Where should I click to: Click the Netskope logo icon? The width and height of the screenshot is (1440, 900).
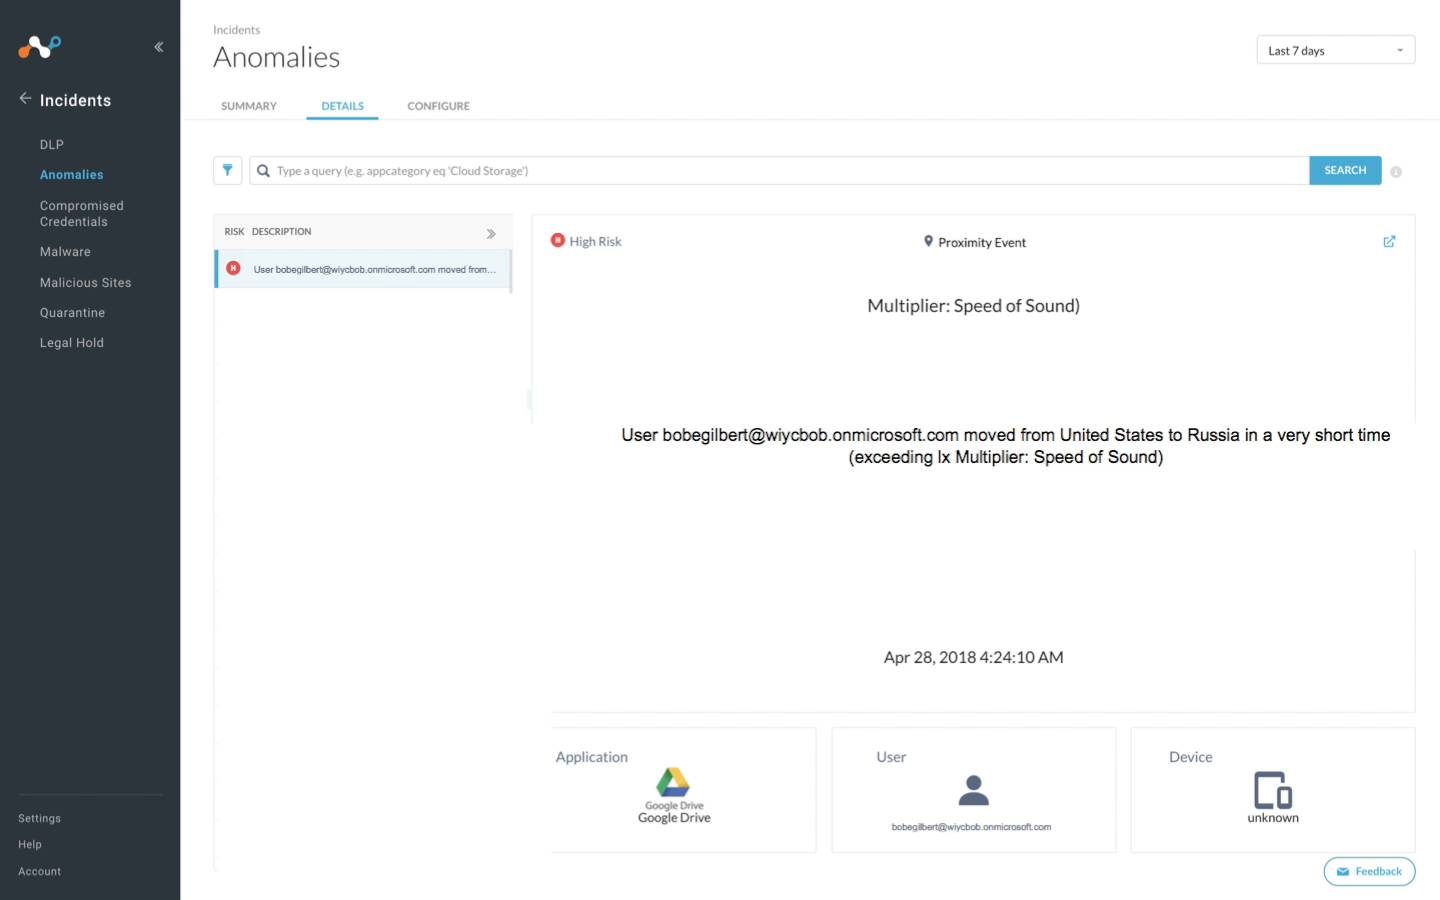click(40, 47)
